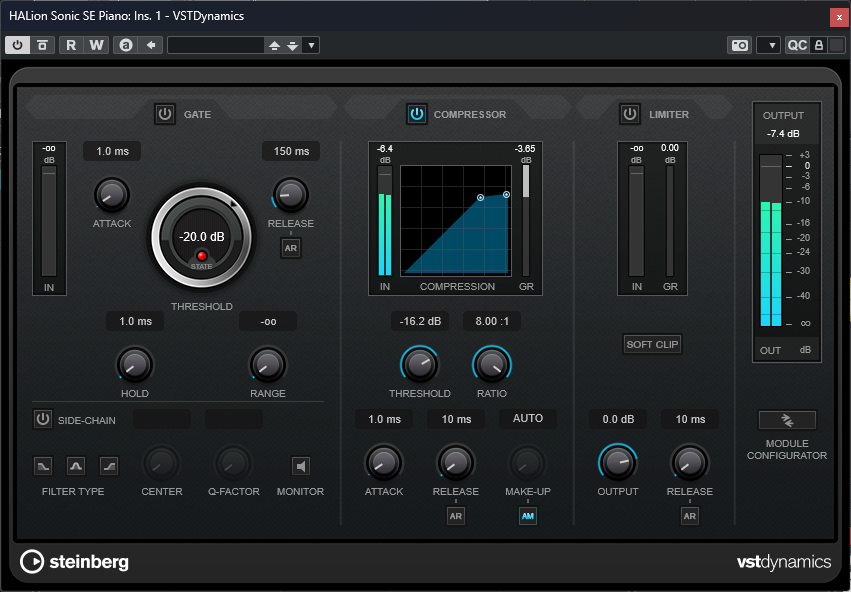Close the VSTDynamics plug-in window
The width and height of the screenshot is (851, 592).
coord(840,17)
